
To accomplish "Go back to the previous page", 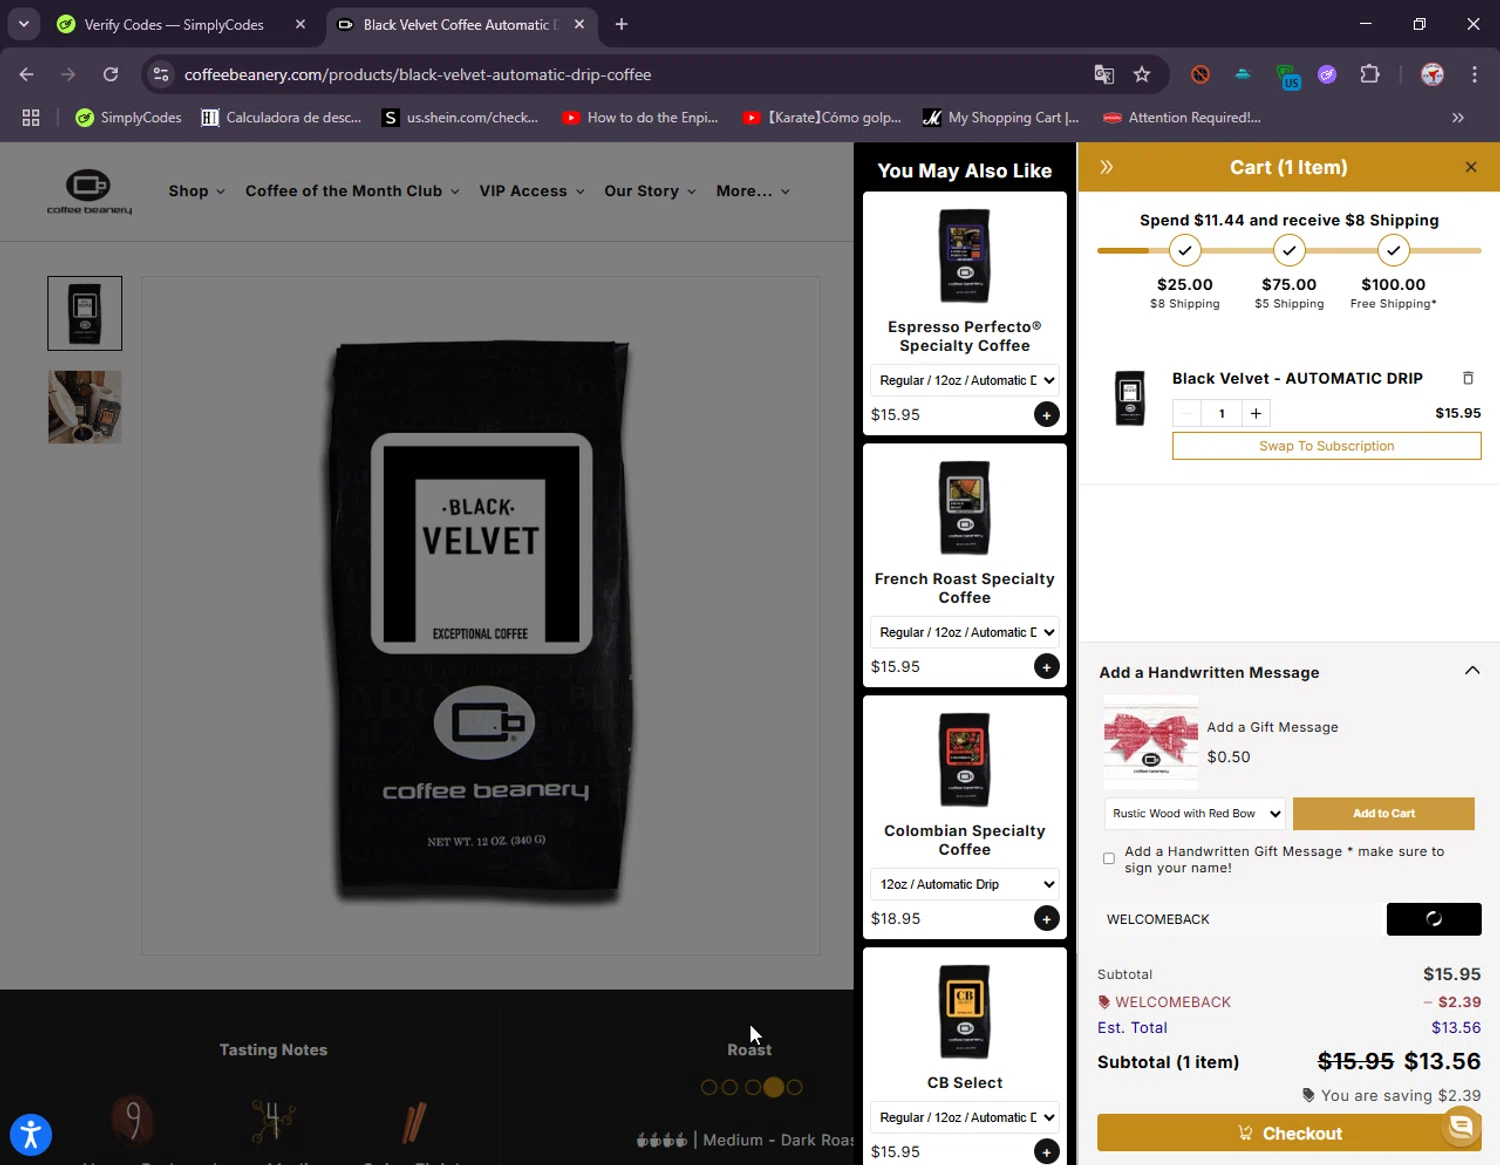I will (x=27, y=74).
